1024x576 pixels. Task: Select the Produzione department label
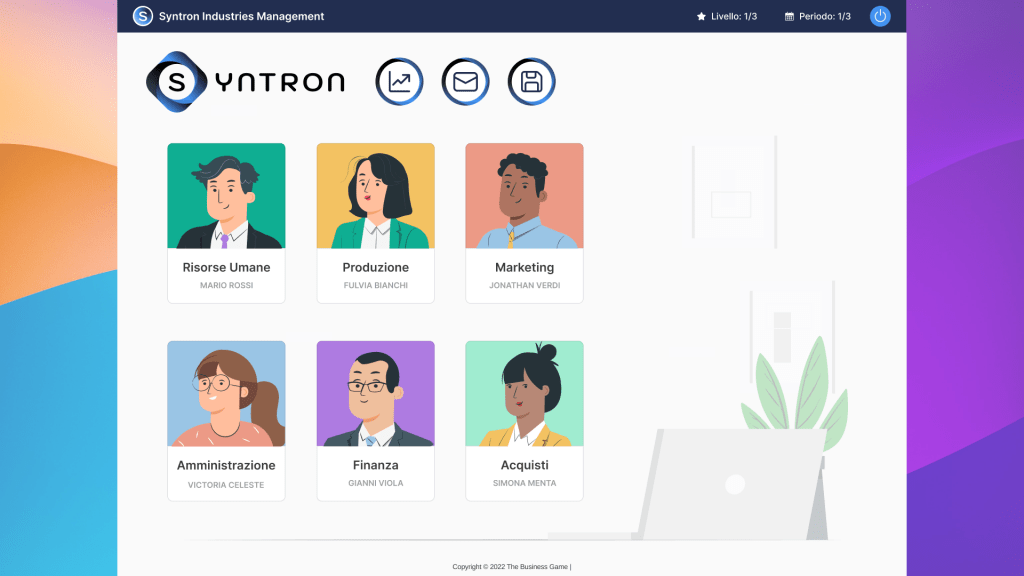click(x=376, y=267)
